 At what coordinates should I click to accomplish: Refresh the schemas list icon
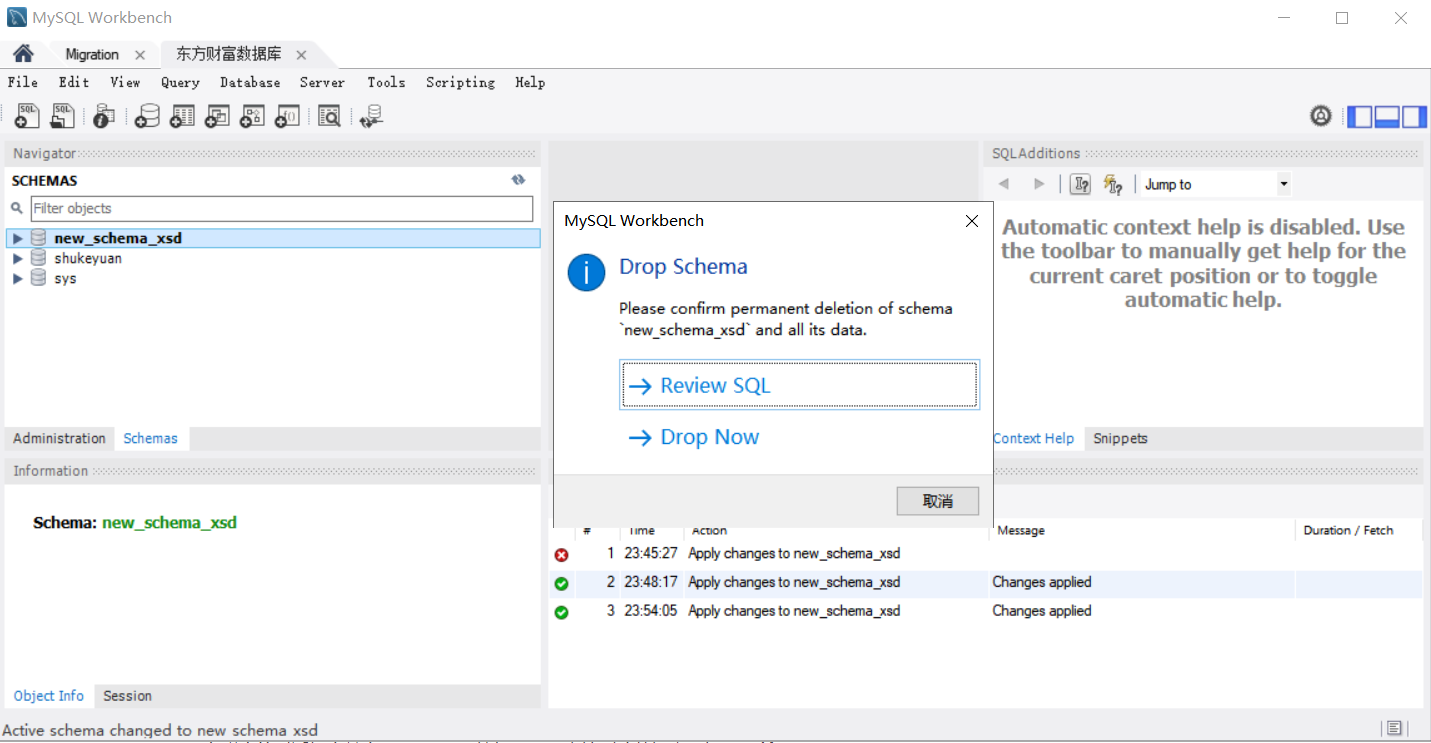coord(518,180)
